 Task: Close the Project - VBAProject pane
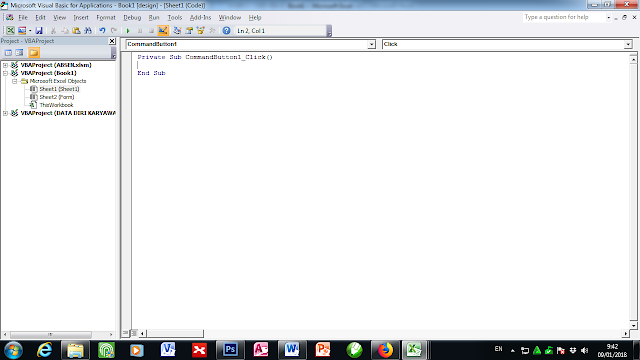112,41
